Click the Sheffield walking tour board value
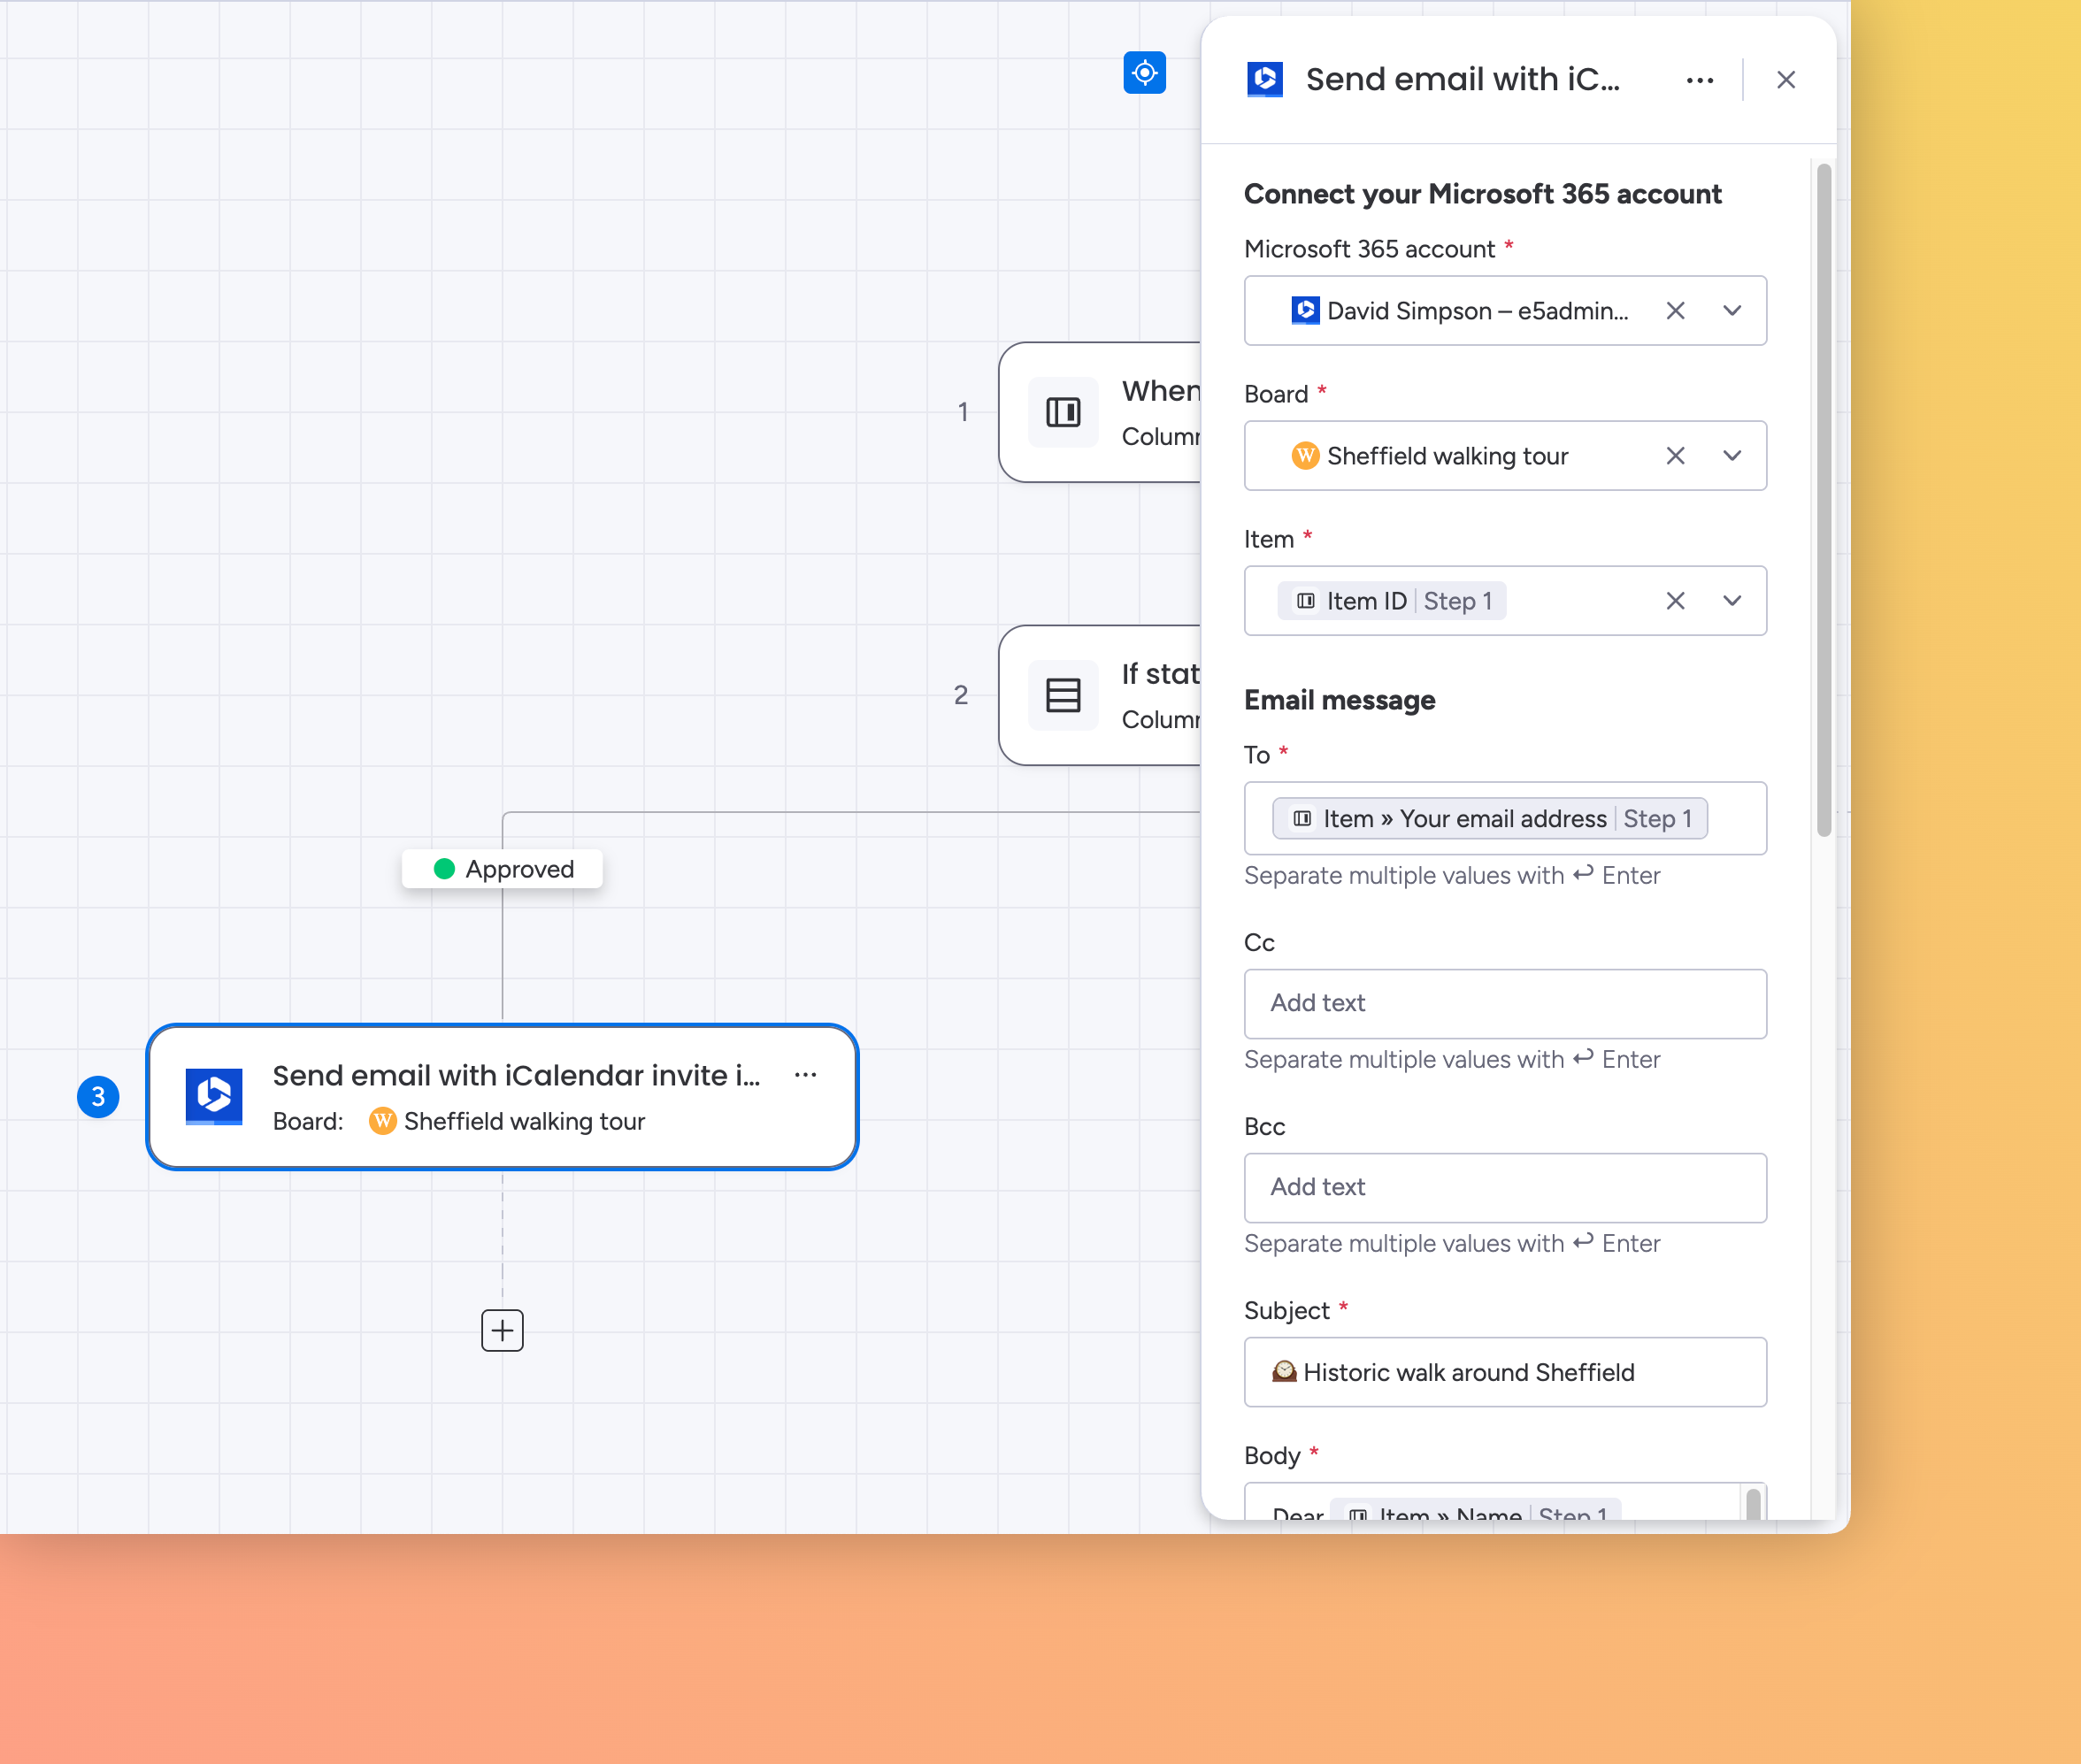2081x1764 pixels. pos(1429,456)
